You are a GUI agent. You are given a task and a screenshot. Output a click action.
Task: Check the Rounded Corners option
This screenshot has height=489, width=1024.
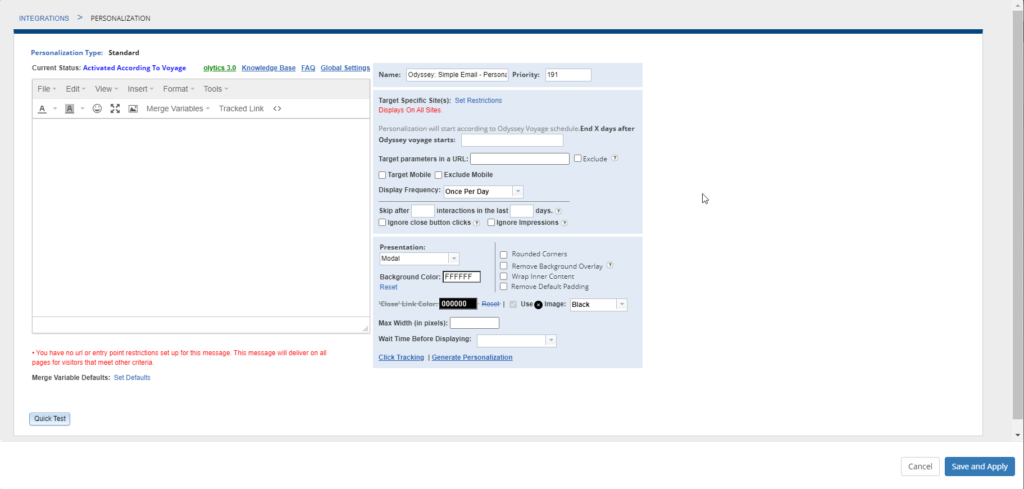click(504, 254)
